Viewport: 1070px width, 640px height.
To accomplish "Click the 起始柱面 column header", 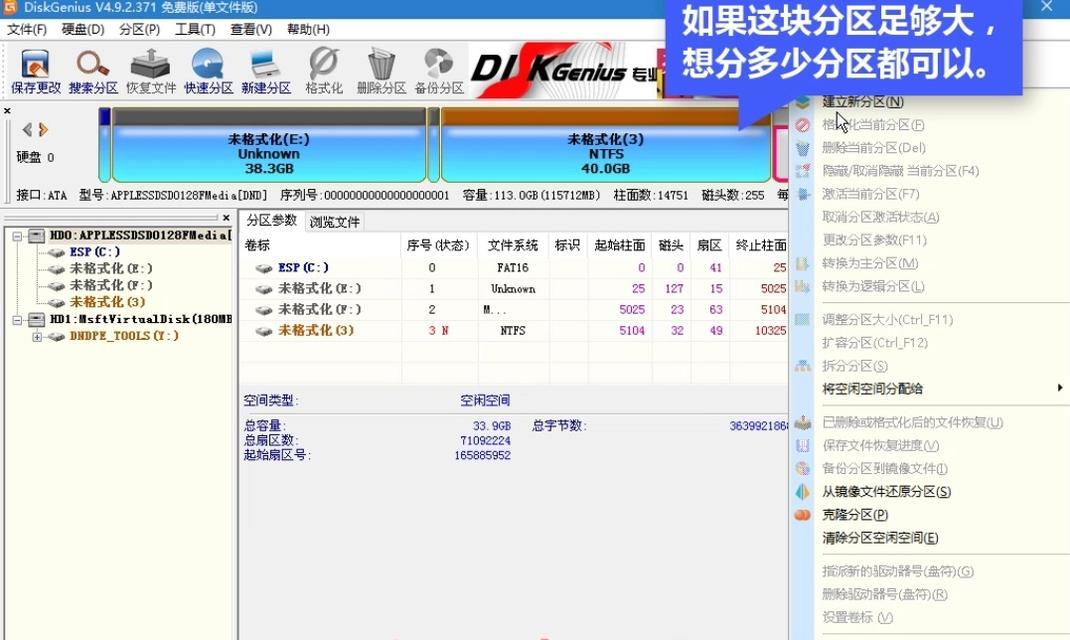I will point(620,245).
